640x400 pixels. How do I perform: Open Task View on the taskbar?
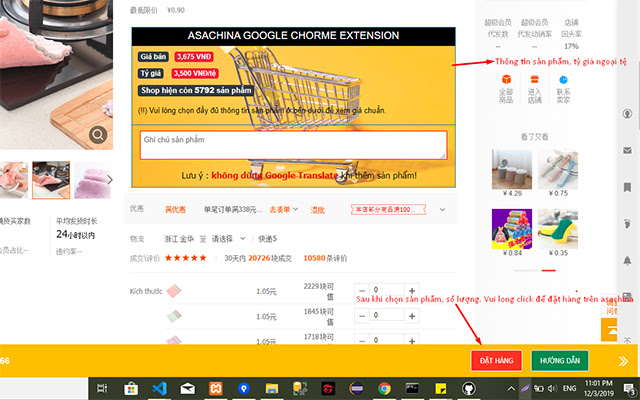[102, 388]
